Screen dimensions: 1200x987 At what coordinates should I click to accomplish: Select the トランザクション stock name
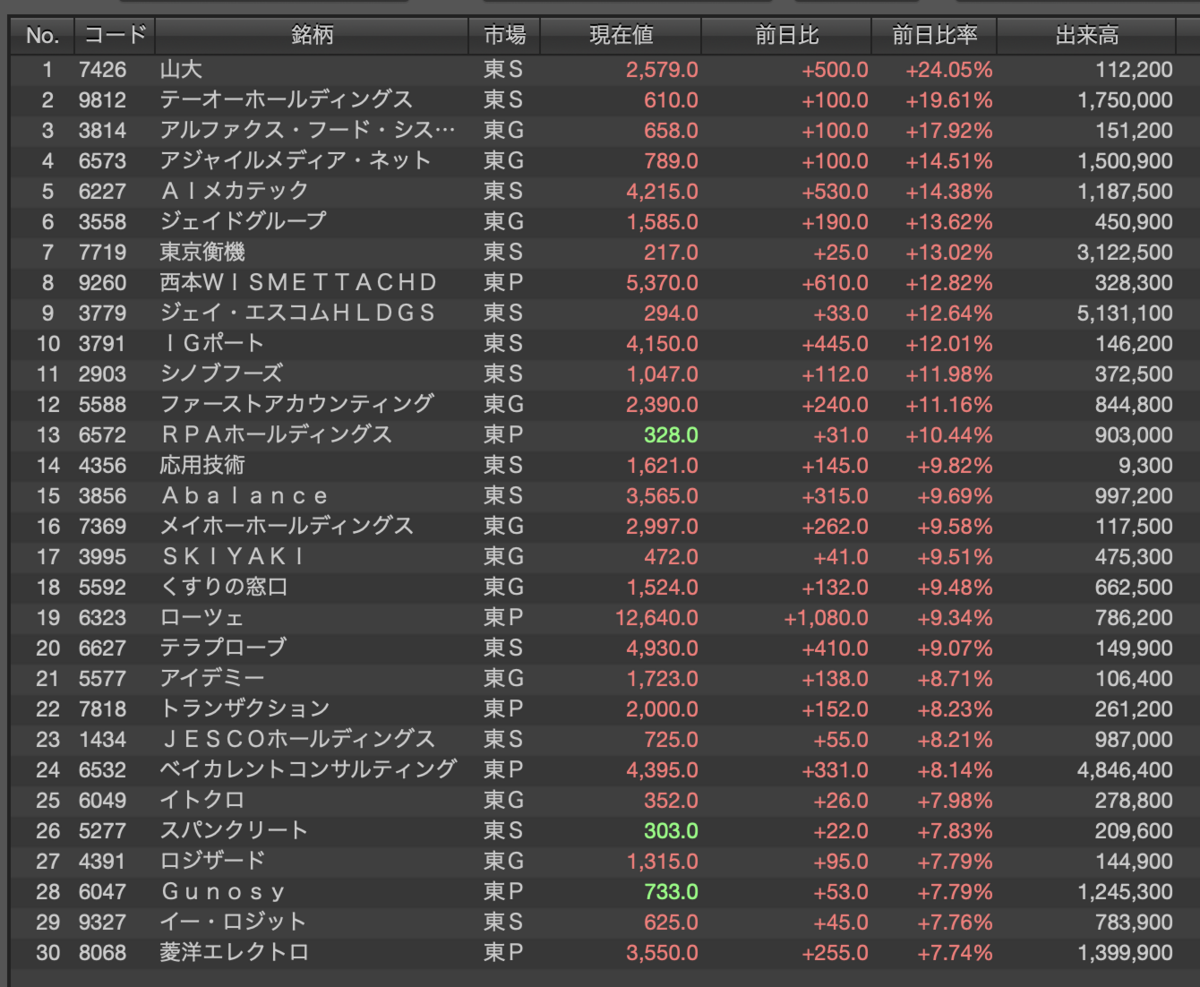pos(244,707)
